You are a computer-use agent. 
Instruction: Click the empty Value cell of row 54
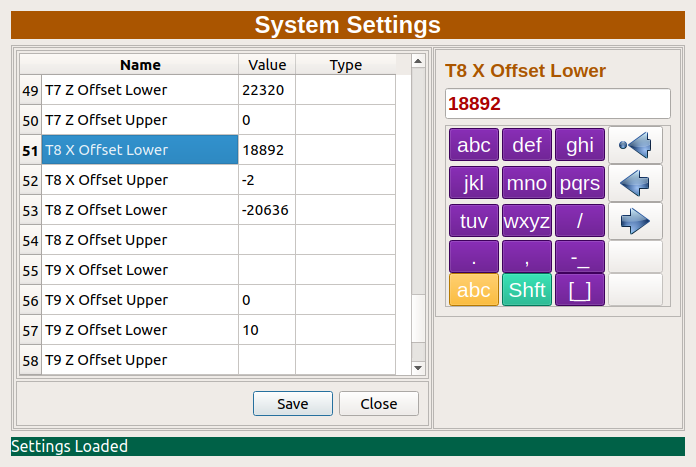tap(267, 240)
